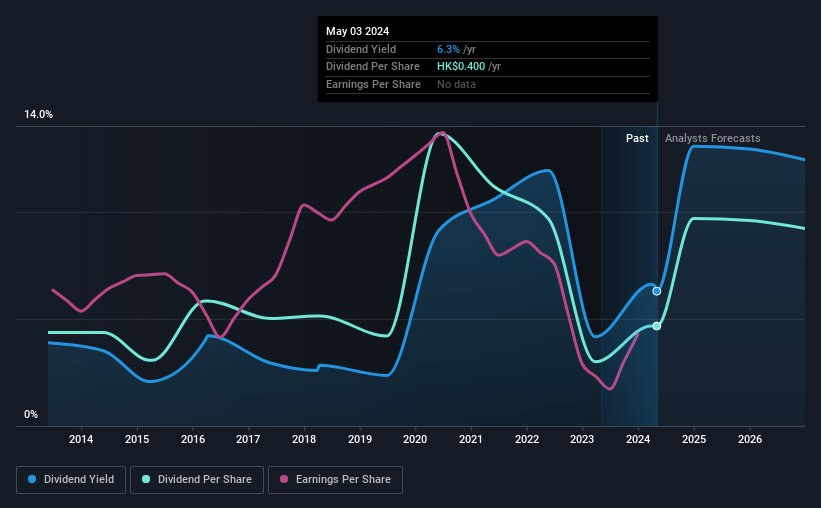This screenshot has width=821, height=508.
Task: Click the HK$0.400 dividend per share value
Action: coord(461,67)
